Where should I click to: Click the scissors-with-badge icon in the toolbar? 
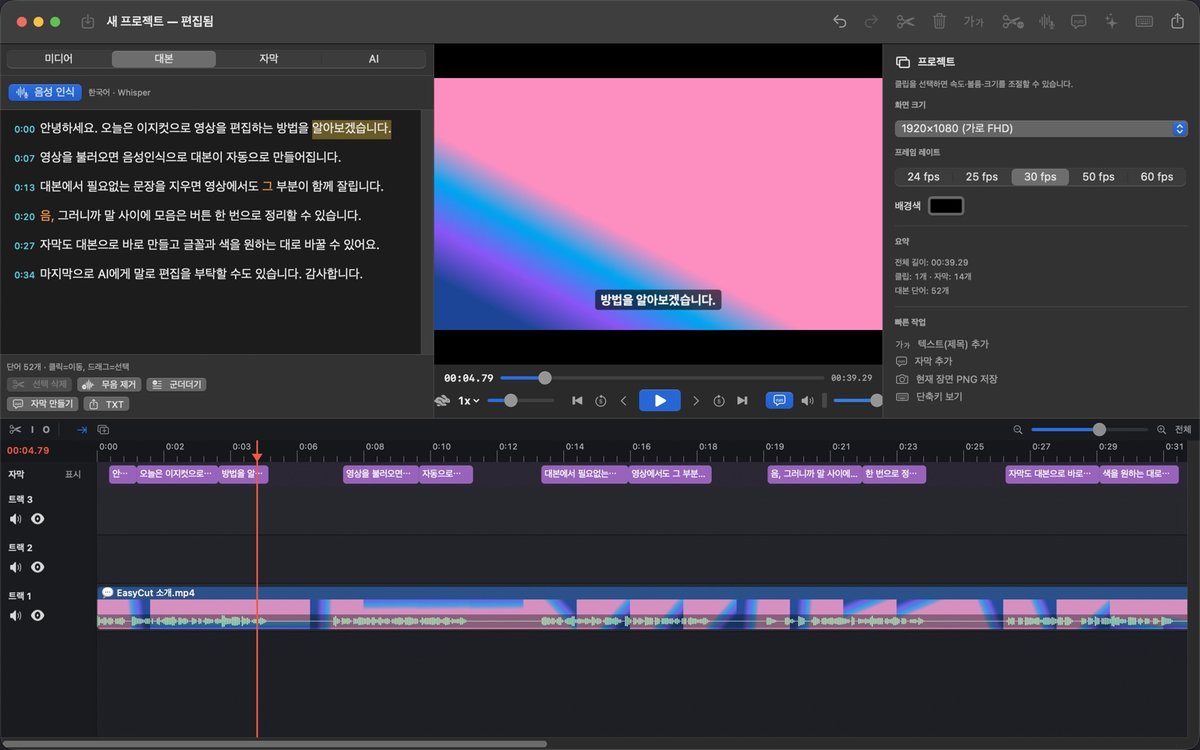pyautogui.click(x=1012, y=21)
